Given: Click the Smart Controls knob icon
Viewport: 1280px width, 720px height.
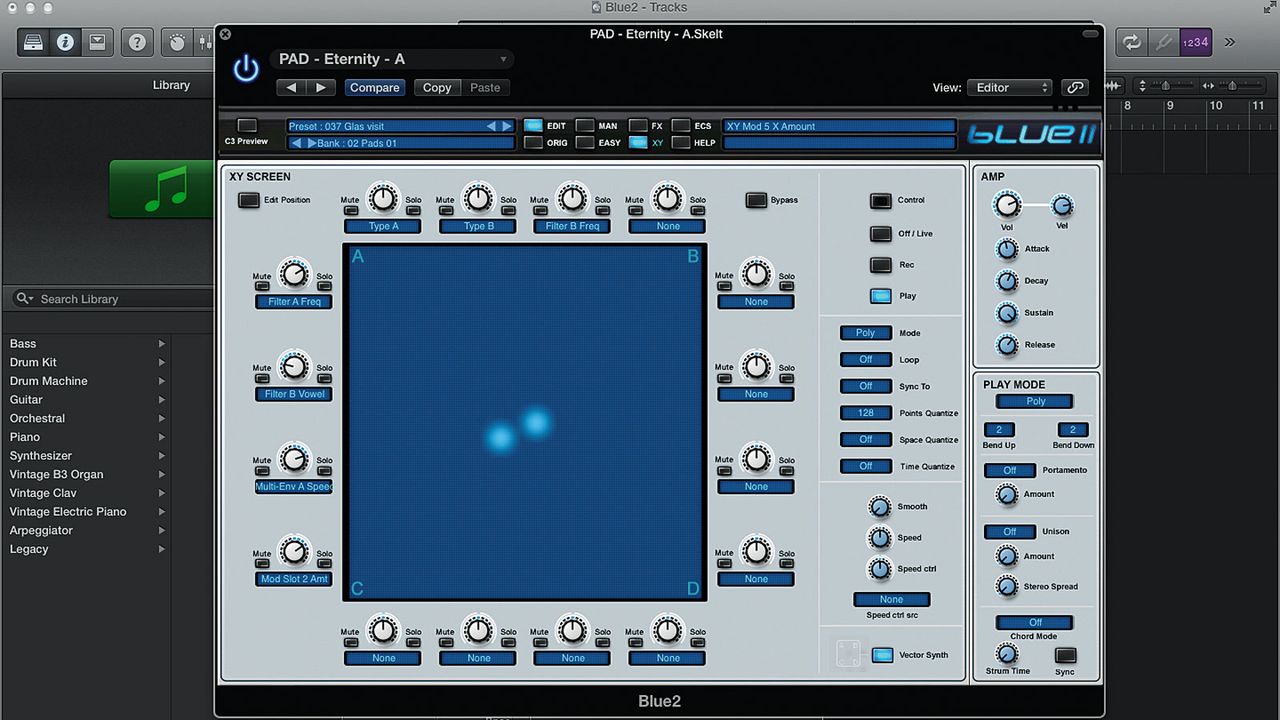Looking at the screenshot, I should (177, 42).
